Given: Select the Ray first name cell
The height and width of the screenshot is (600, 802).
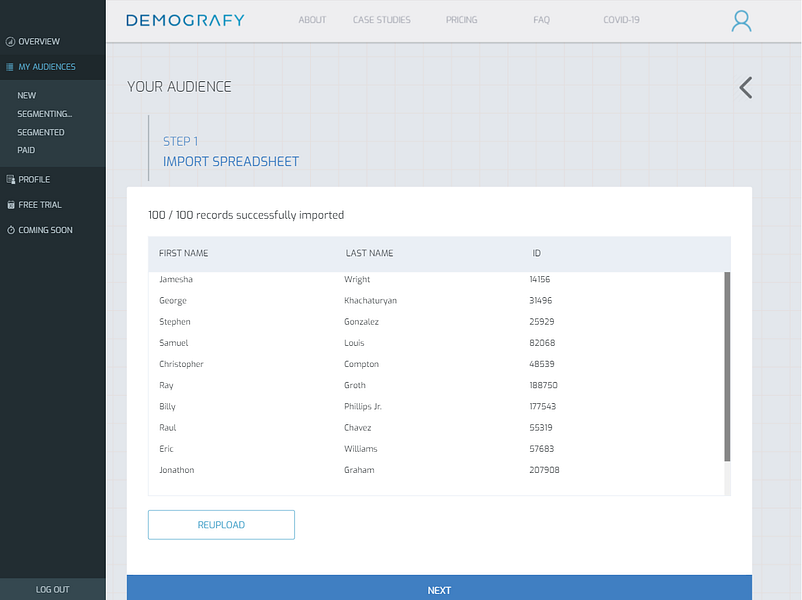Looking at the screenshot, I should pos(166,386).
